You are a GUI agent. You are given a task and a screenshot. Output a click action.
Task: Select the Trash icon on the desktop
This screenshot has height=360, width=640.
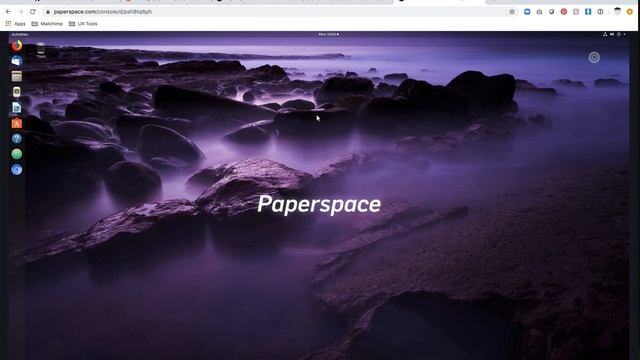click(x=41, y=50)
